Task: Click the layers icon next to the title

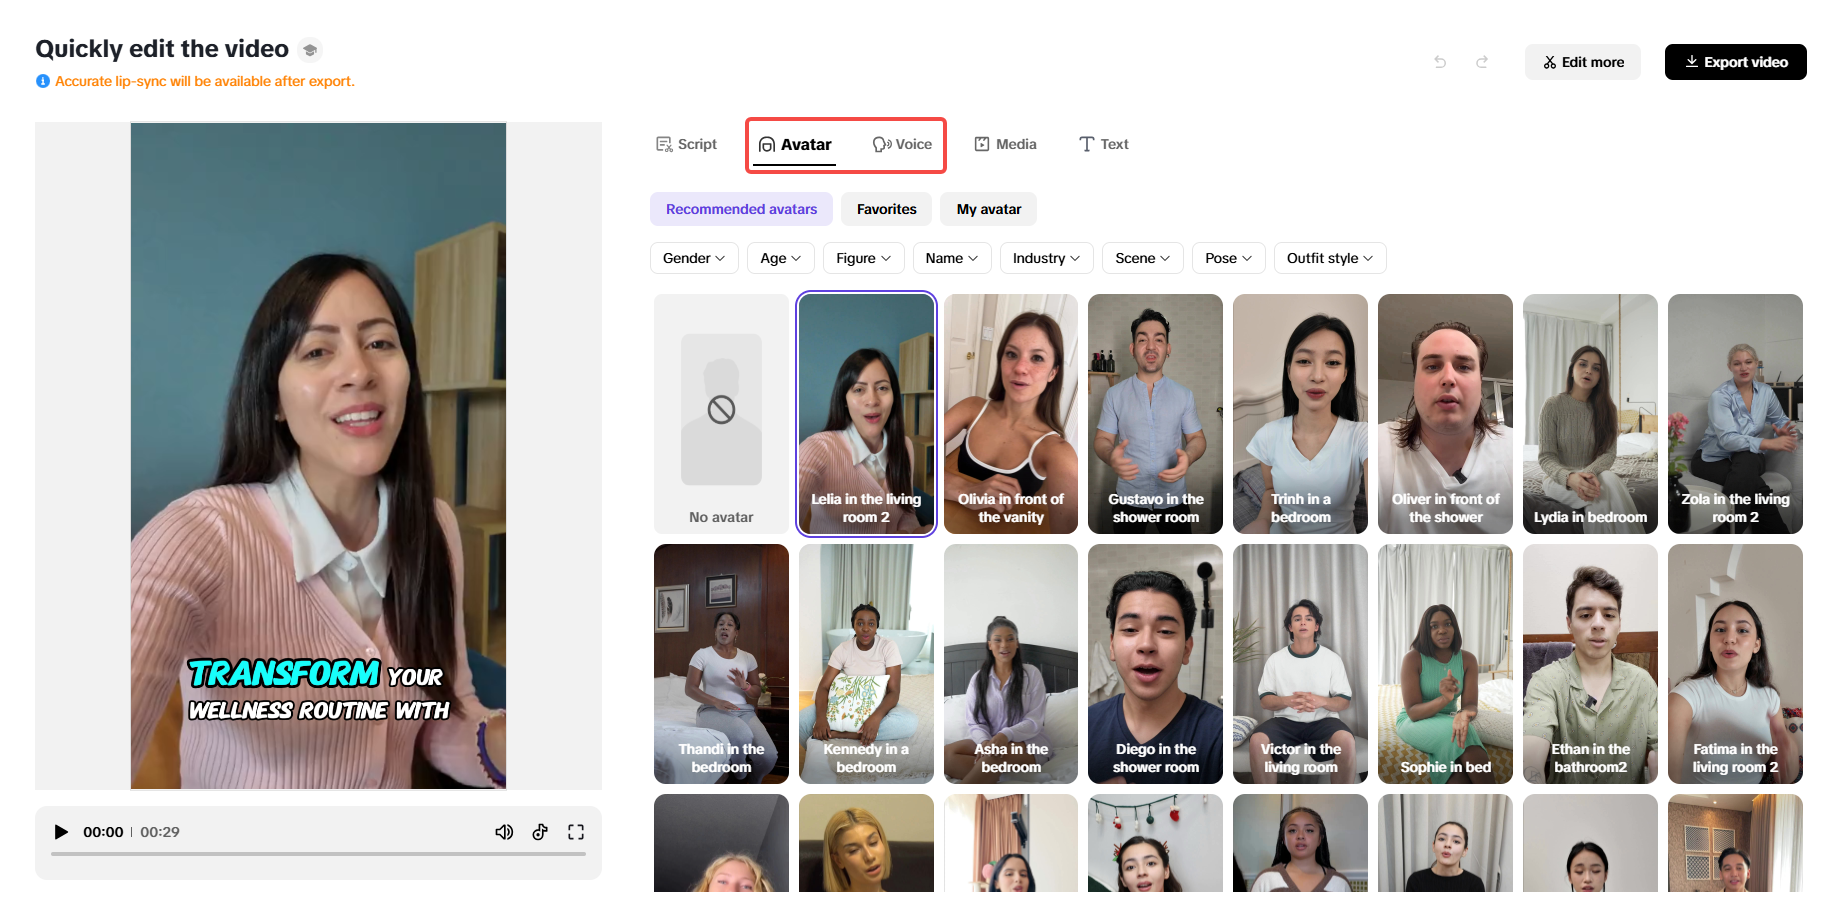Action: (x=310, y=48)
